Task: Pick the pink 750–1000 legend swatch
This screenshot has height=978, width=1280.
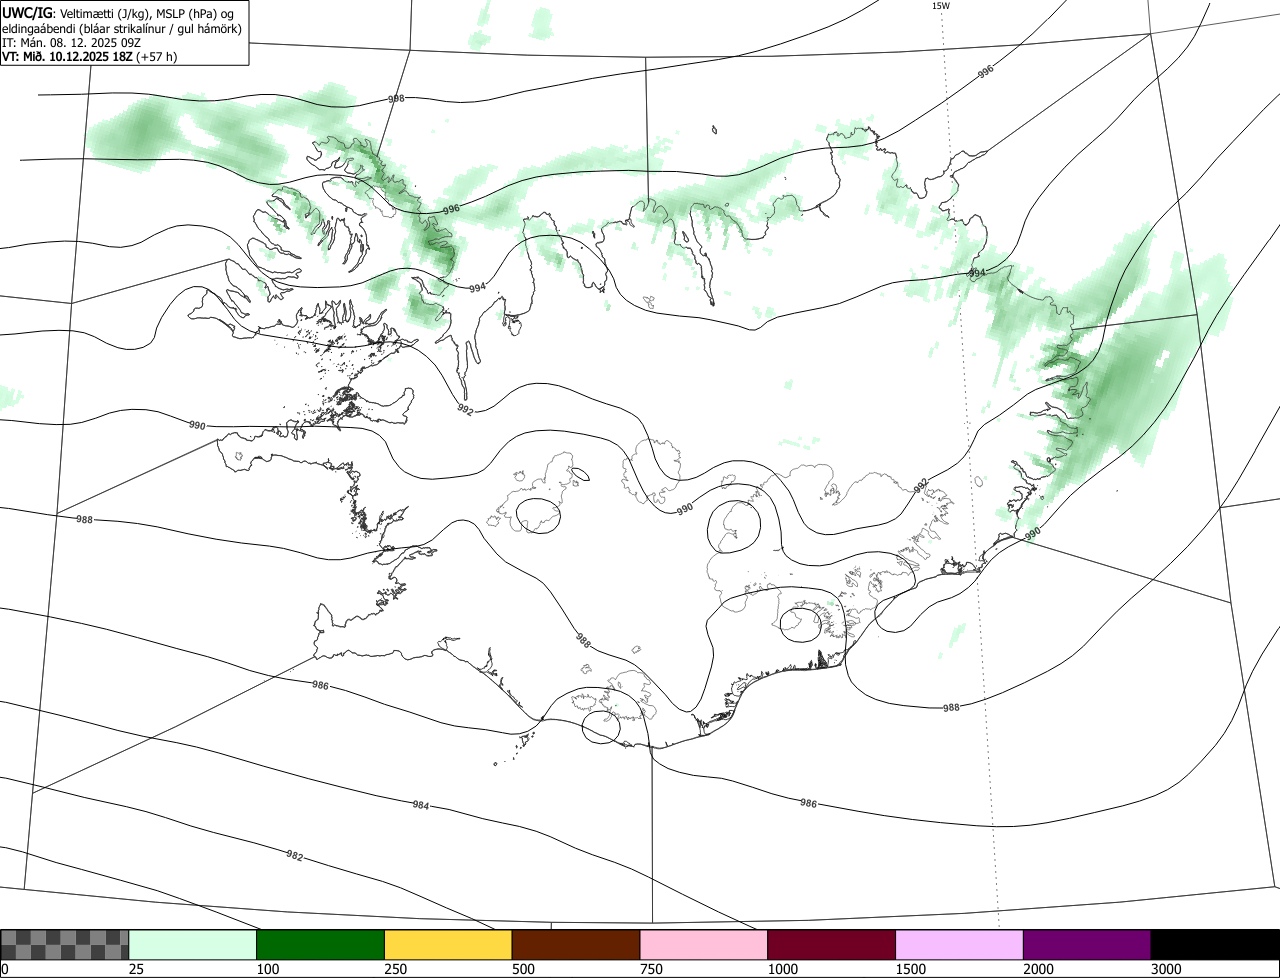Action: 704,945
